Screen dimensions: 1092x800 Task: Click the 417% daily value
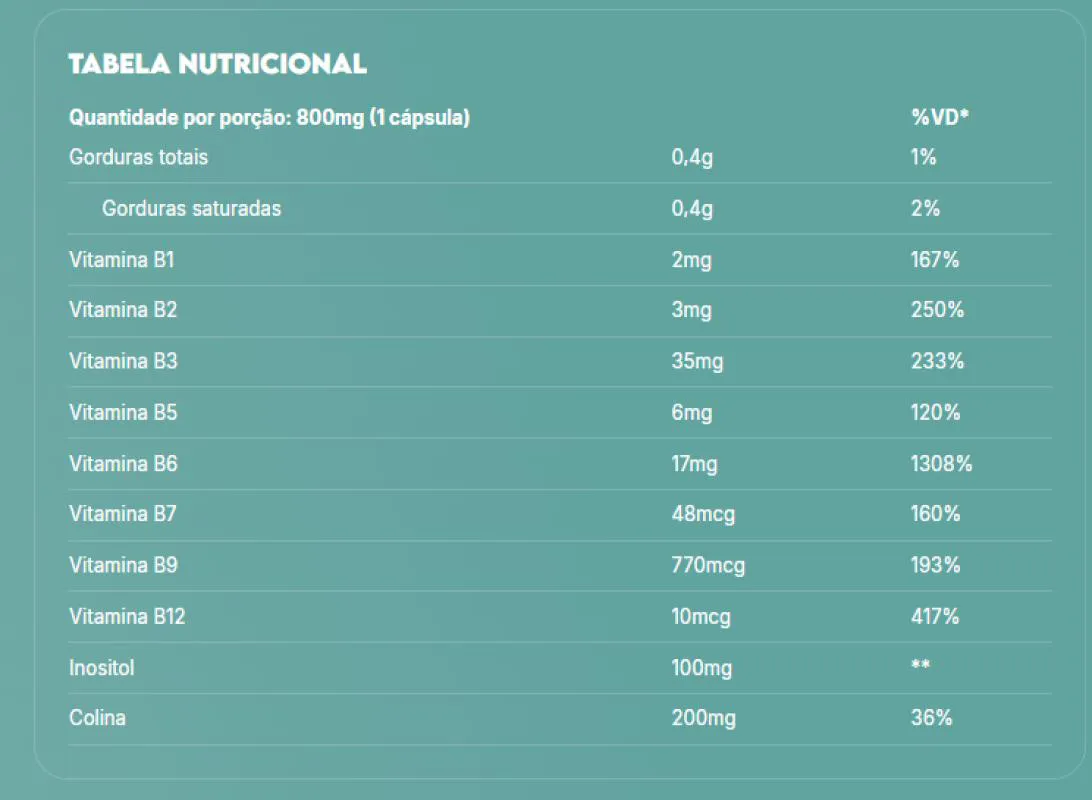coord(935,616)
